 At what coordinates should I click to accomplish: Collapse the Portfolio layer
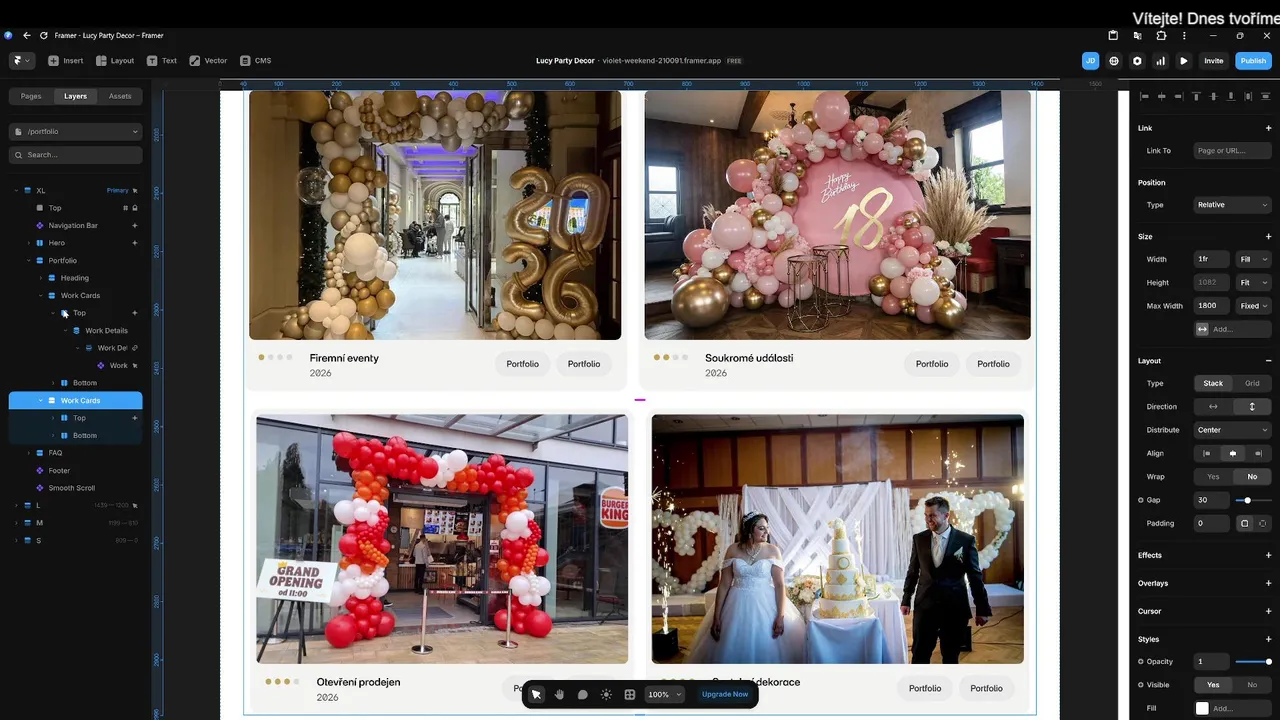coord(28,260)
